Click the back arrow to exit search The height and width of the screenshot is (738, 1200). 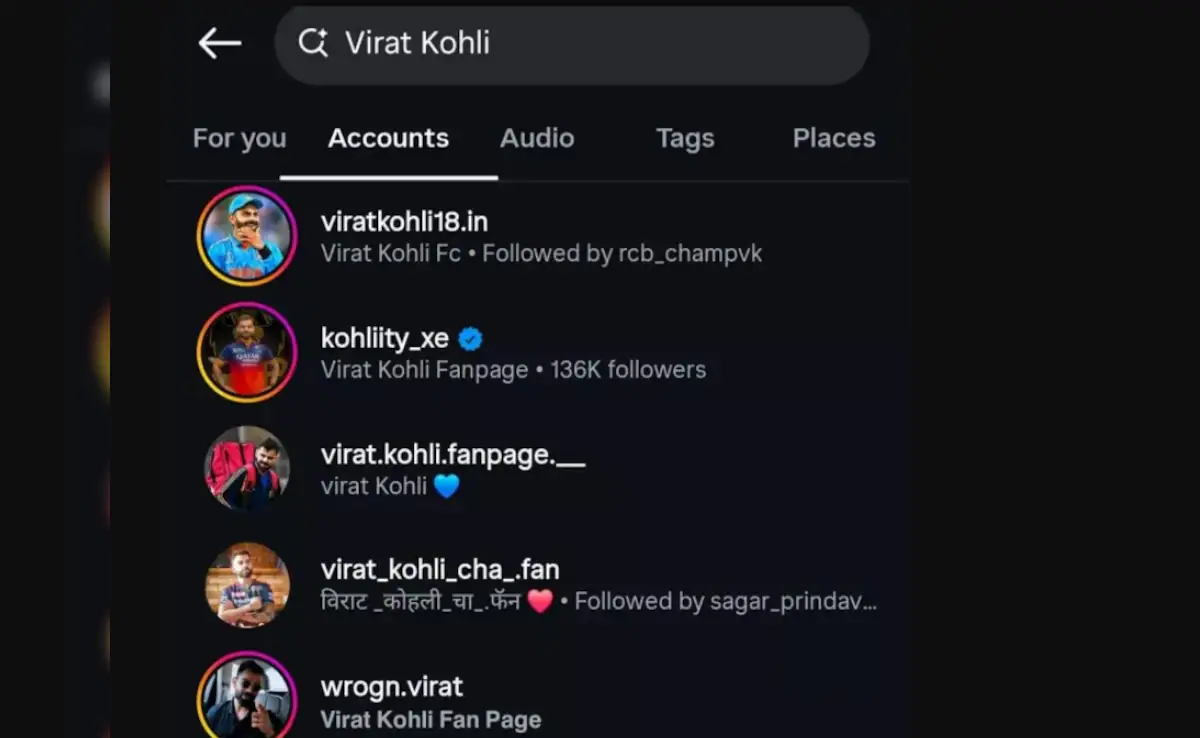(219, 43)
